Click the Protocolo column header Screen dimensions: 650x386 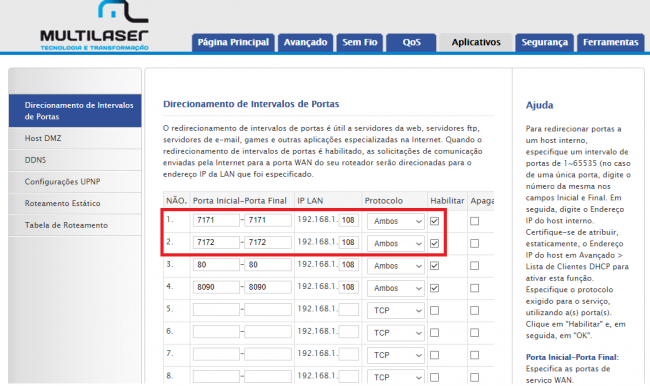click(383, 201)
